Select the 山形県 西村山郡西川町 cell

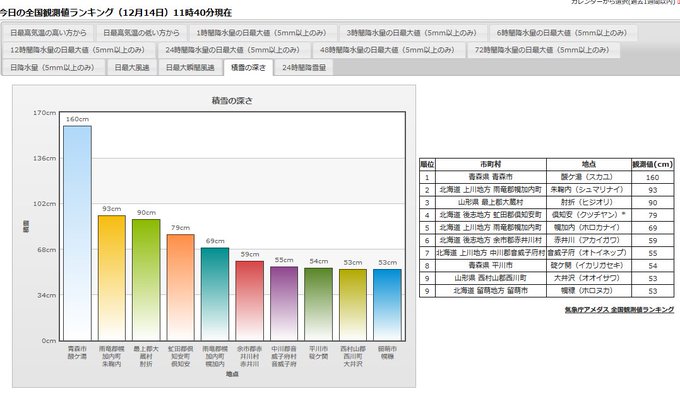[x=490, y=278]
